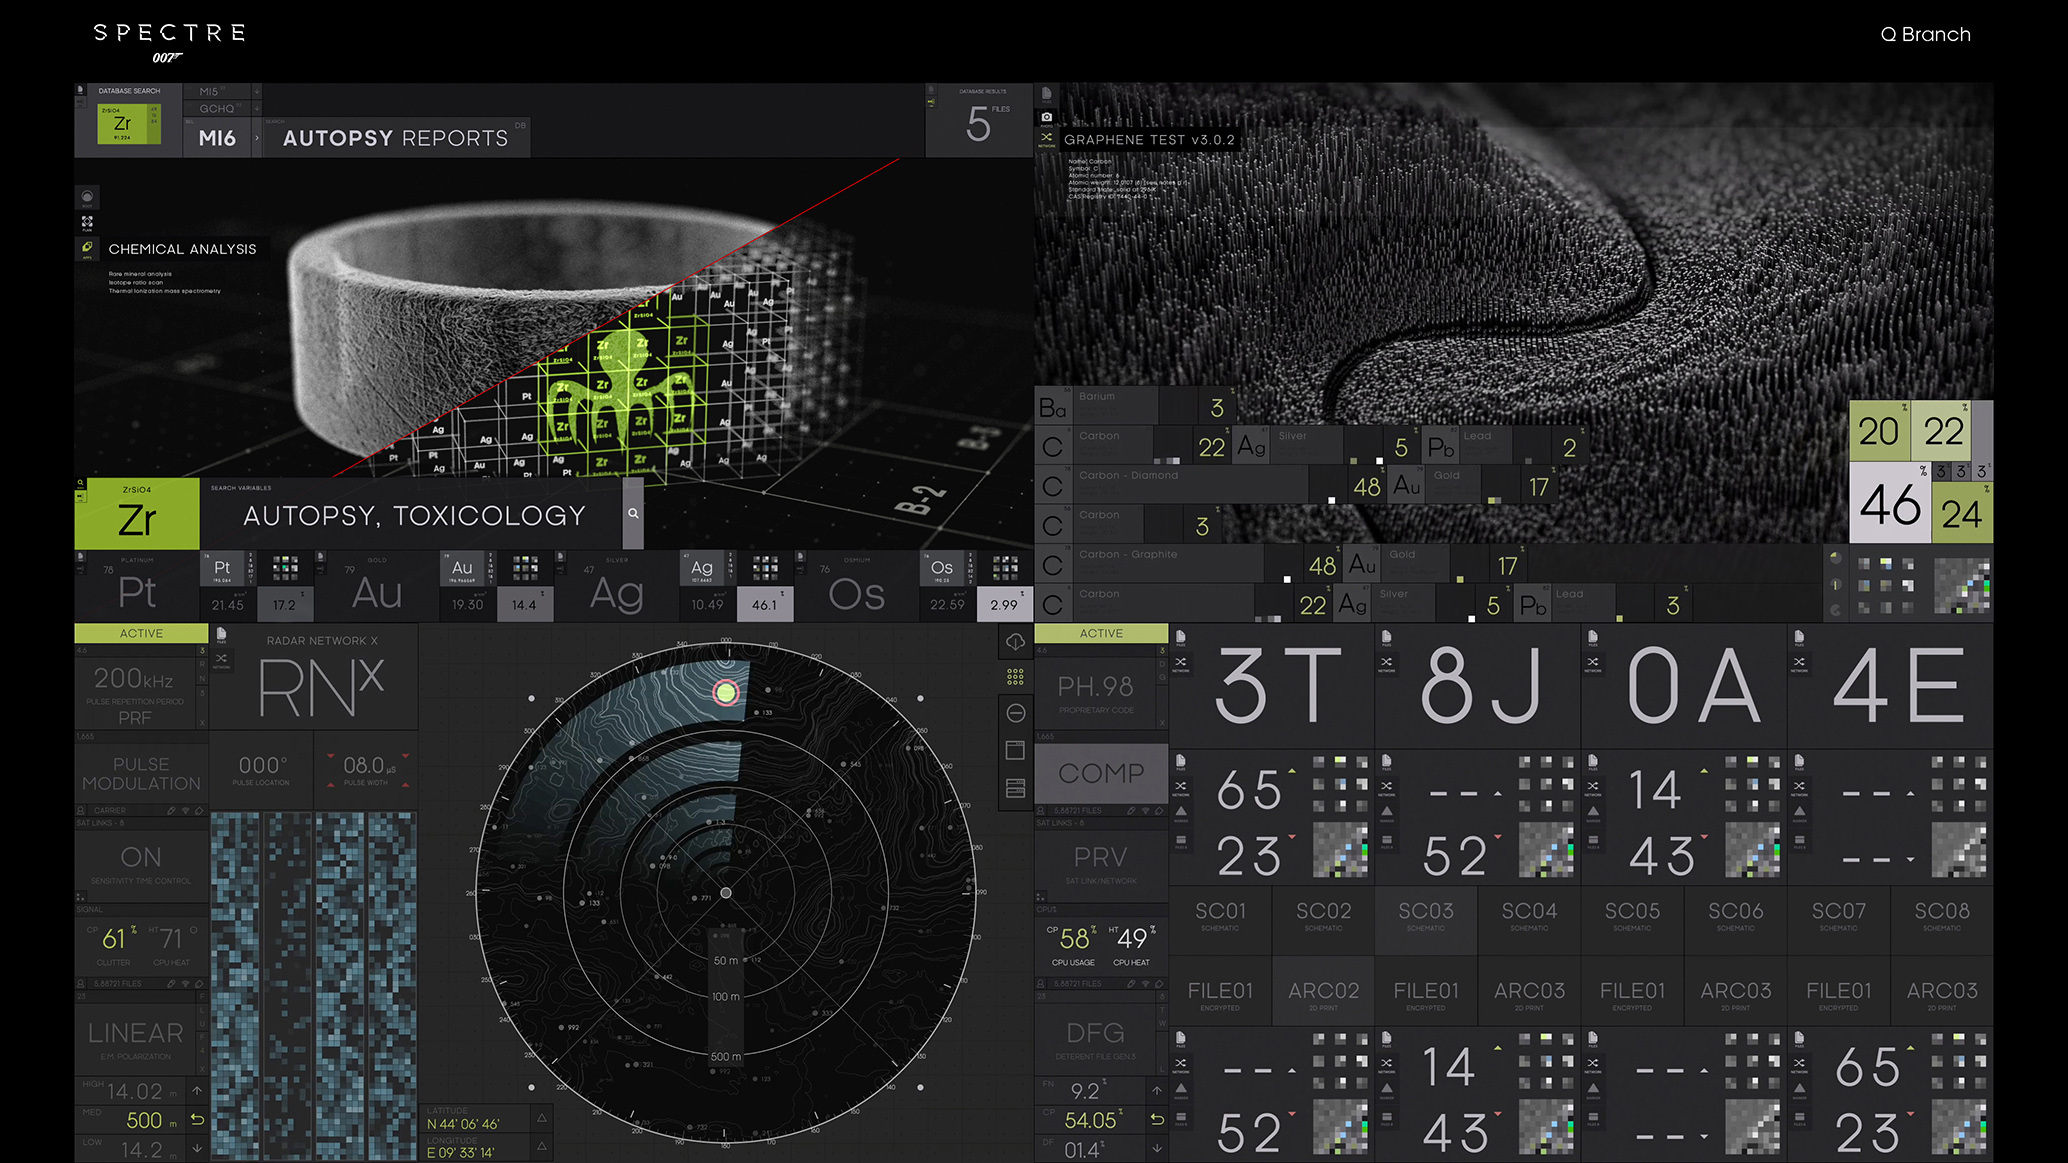This screenshot has width=2068, height=1163.
Task: Open the MI6 chevron expander
Action: tap(259, 137)
